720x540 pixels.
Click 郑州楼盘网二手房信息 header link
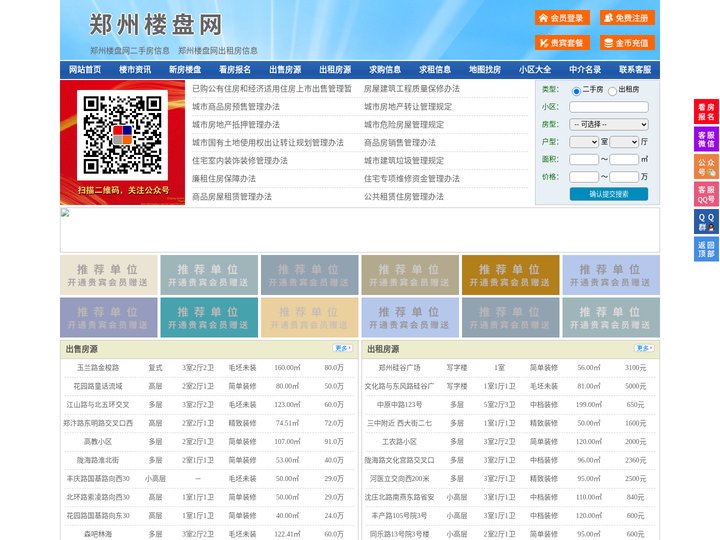(x=130, y=51)
